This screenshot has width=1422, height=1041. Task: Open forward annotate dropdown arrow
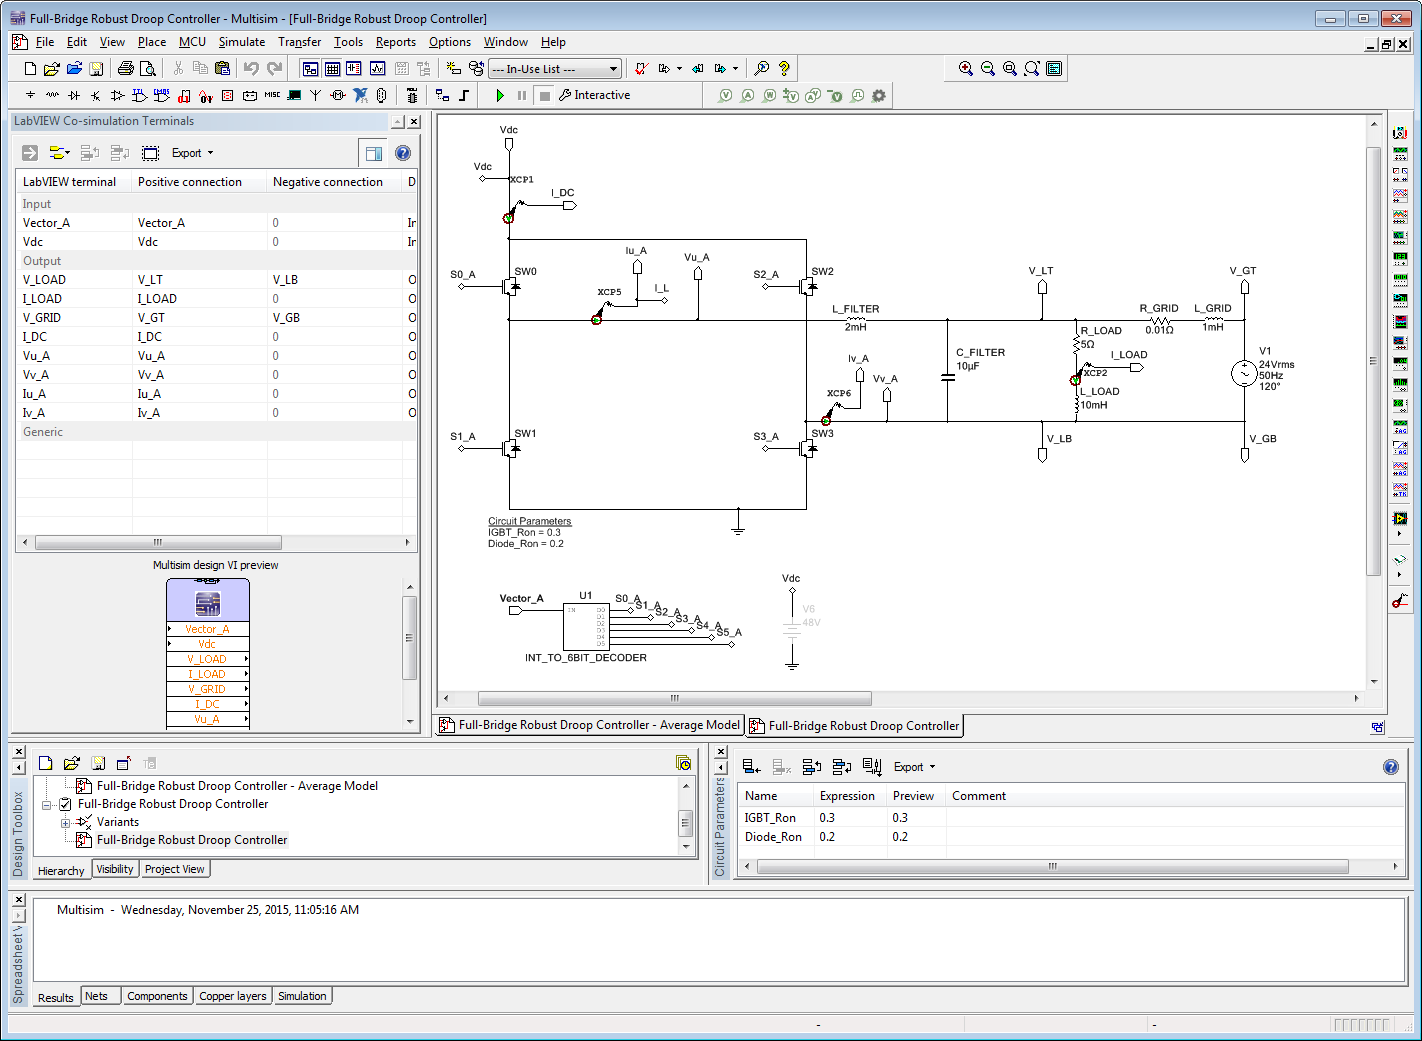[735, 69]
